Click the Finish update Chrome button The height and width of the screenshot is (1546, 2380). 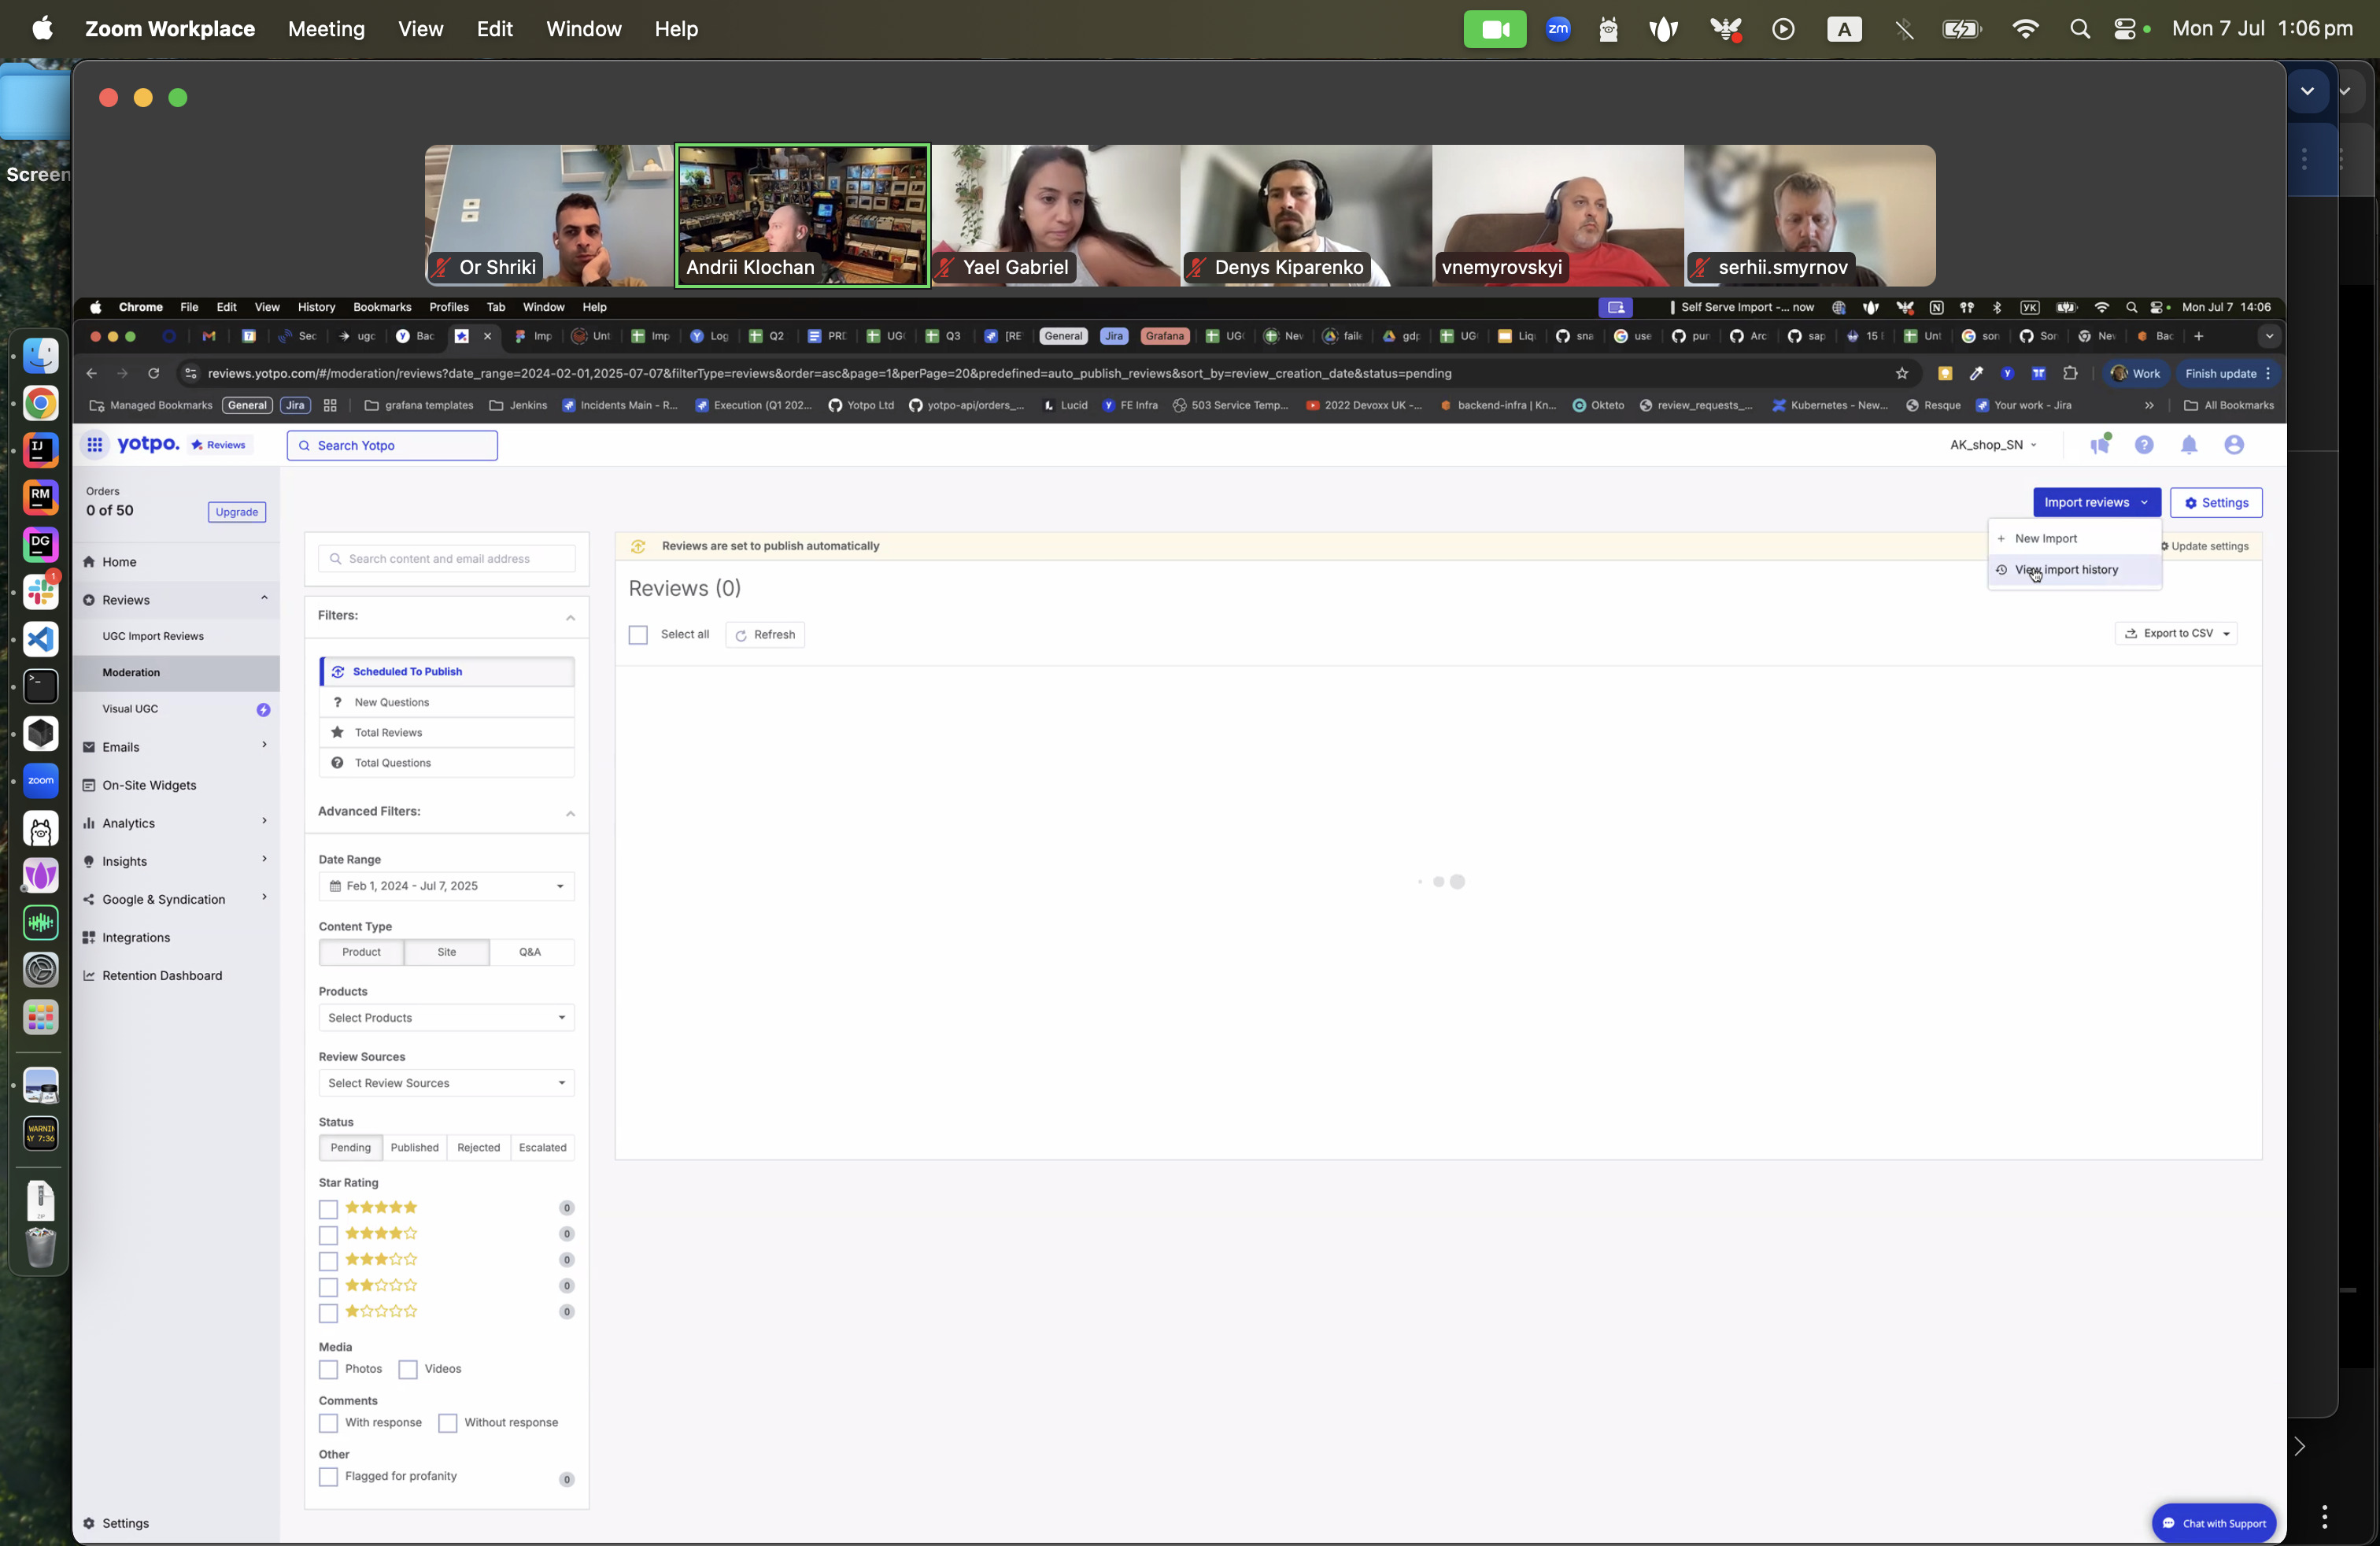coord(2227,373)
